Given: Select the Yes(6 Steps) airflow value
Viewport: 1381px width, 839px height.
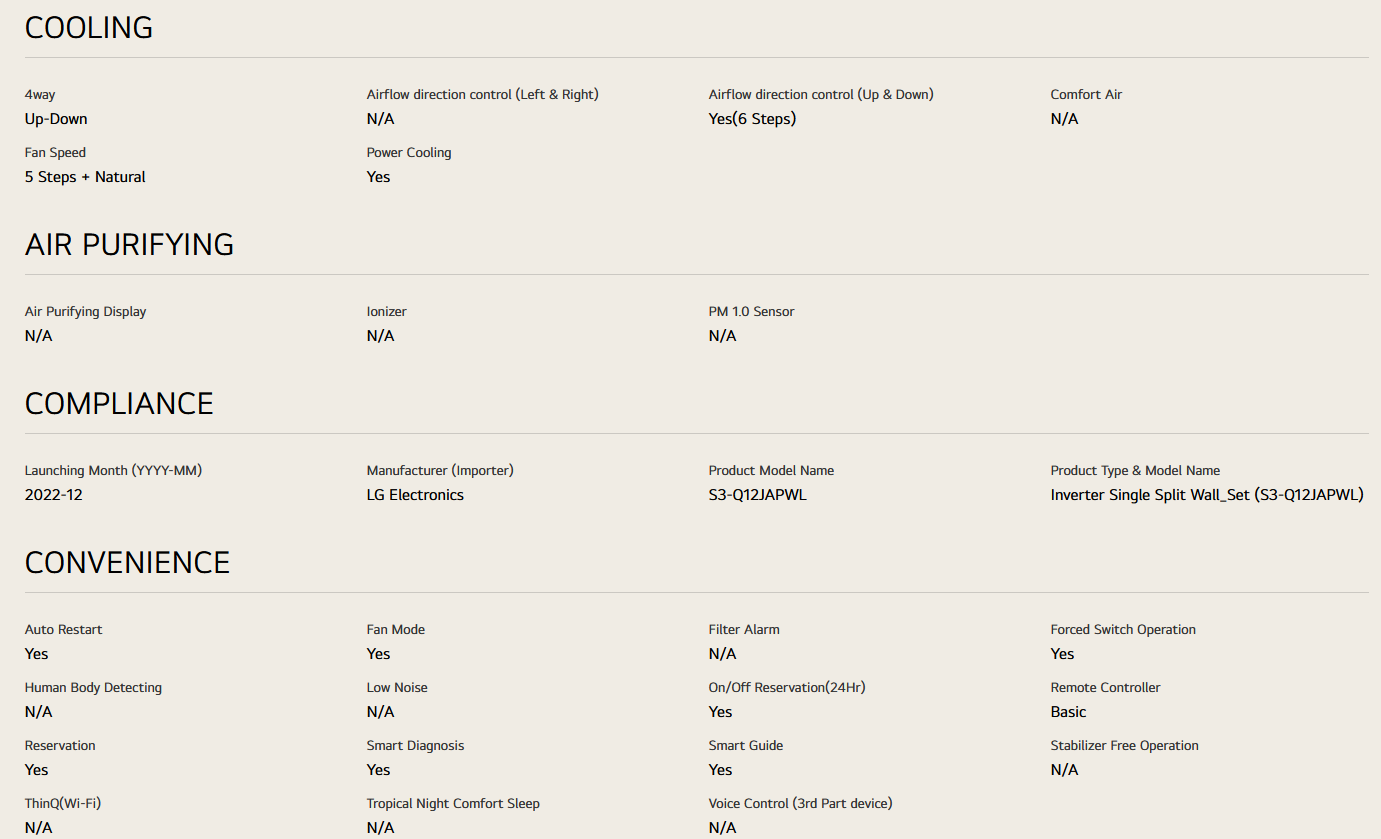Looking at the screenshot, I should (752, 119).
